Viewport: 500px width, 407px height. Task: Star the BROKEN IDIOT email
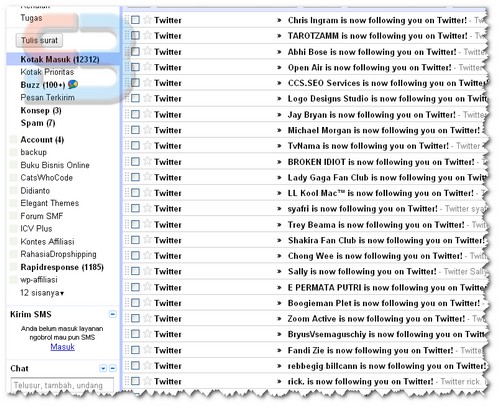click(x=147, y=161)
